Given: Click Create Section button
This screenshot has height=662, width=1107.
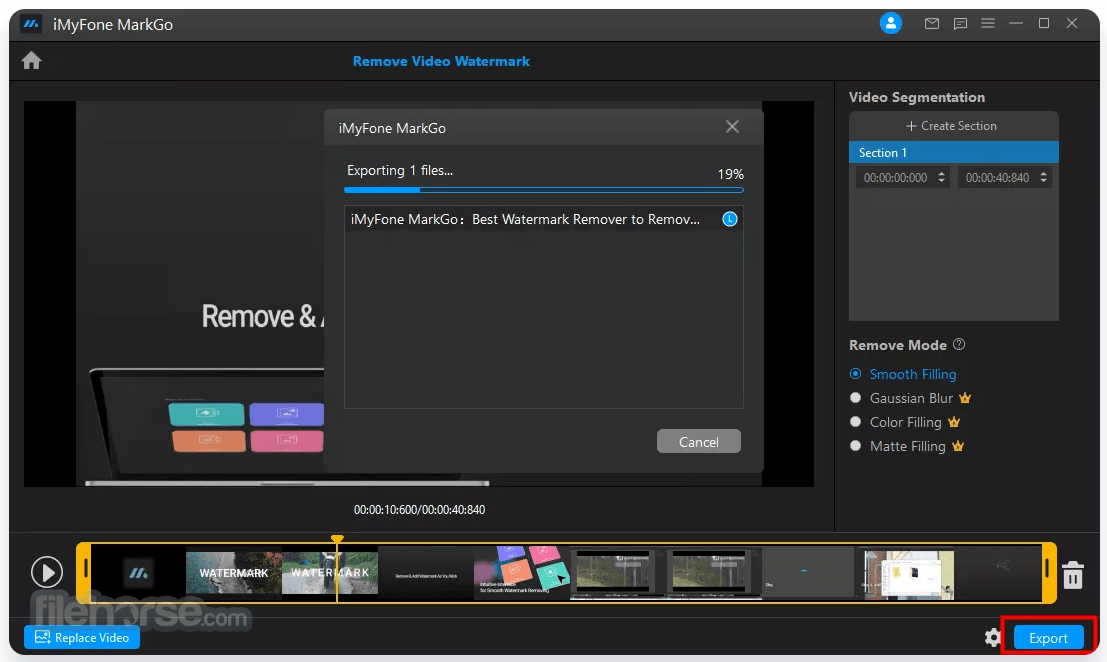Looking at the screenshot, I should [x=951, y=126].
